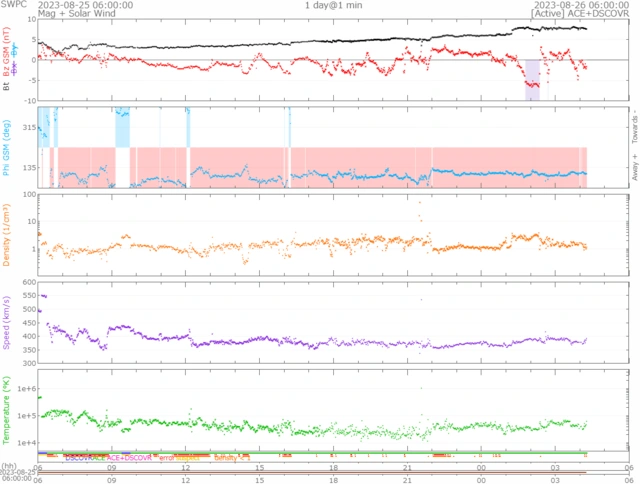The height and width of the screenshot is (484, 640).
Task: Click the end date 2023-08-26 06:00:00
Action: pyautogui.click(x=581, y=5)
